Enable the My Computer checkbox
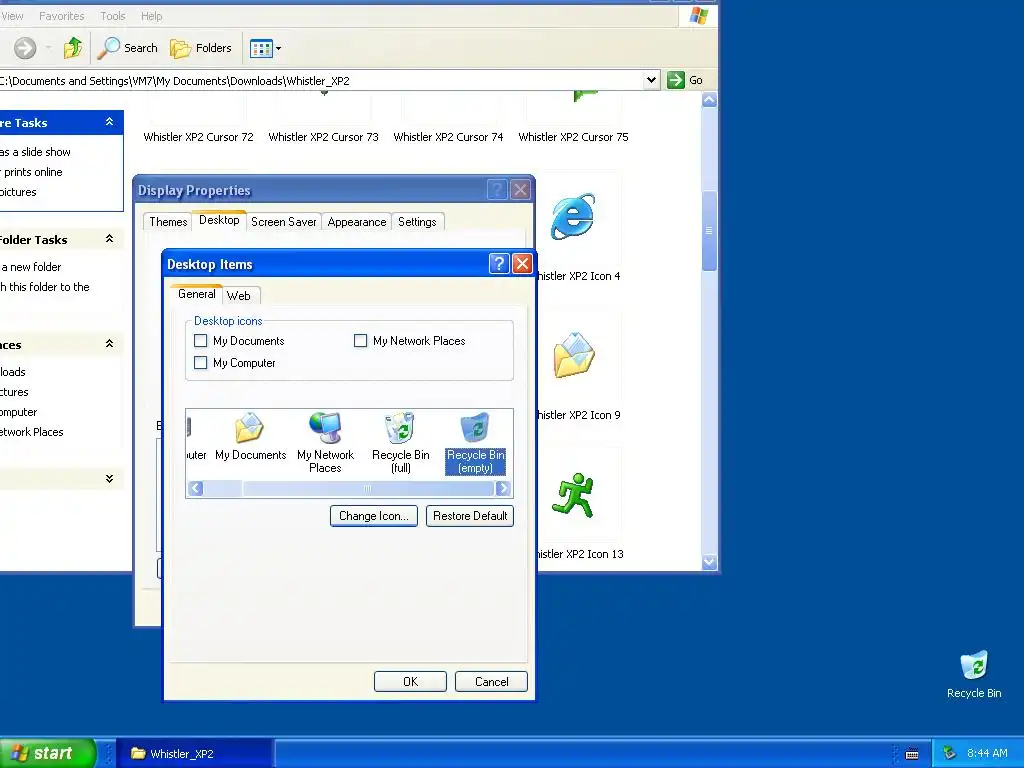Image resolution: width=1024 pixels, height=768 pixels. pyautogui.click(x=200, y=362)
